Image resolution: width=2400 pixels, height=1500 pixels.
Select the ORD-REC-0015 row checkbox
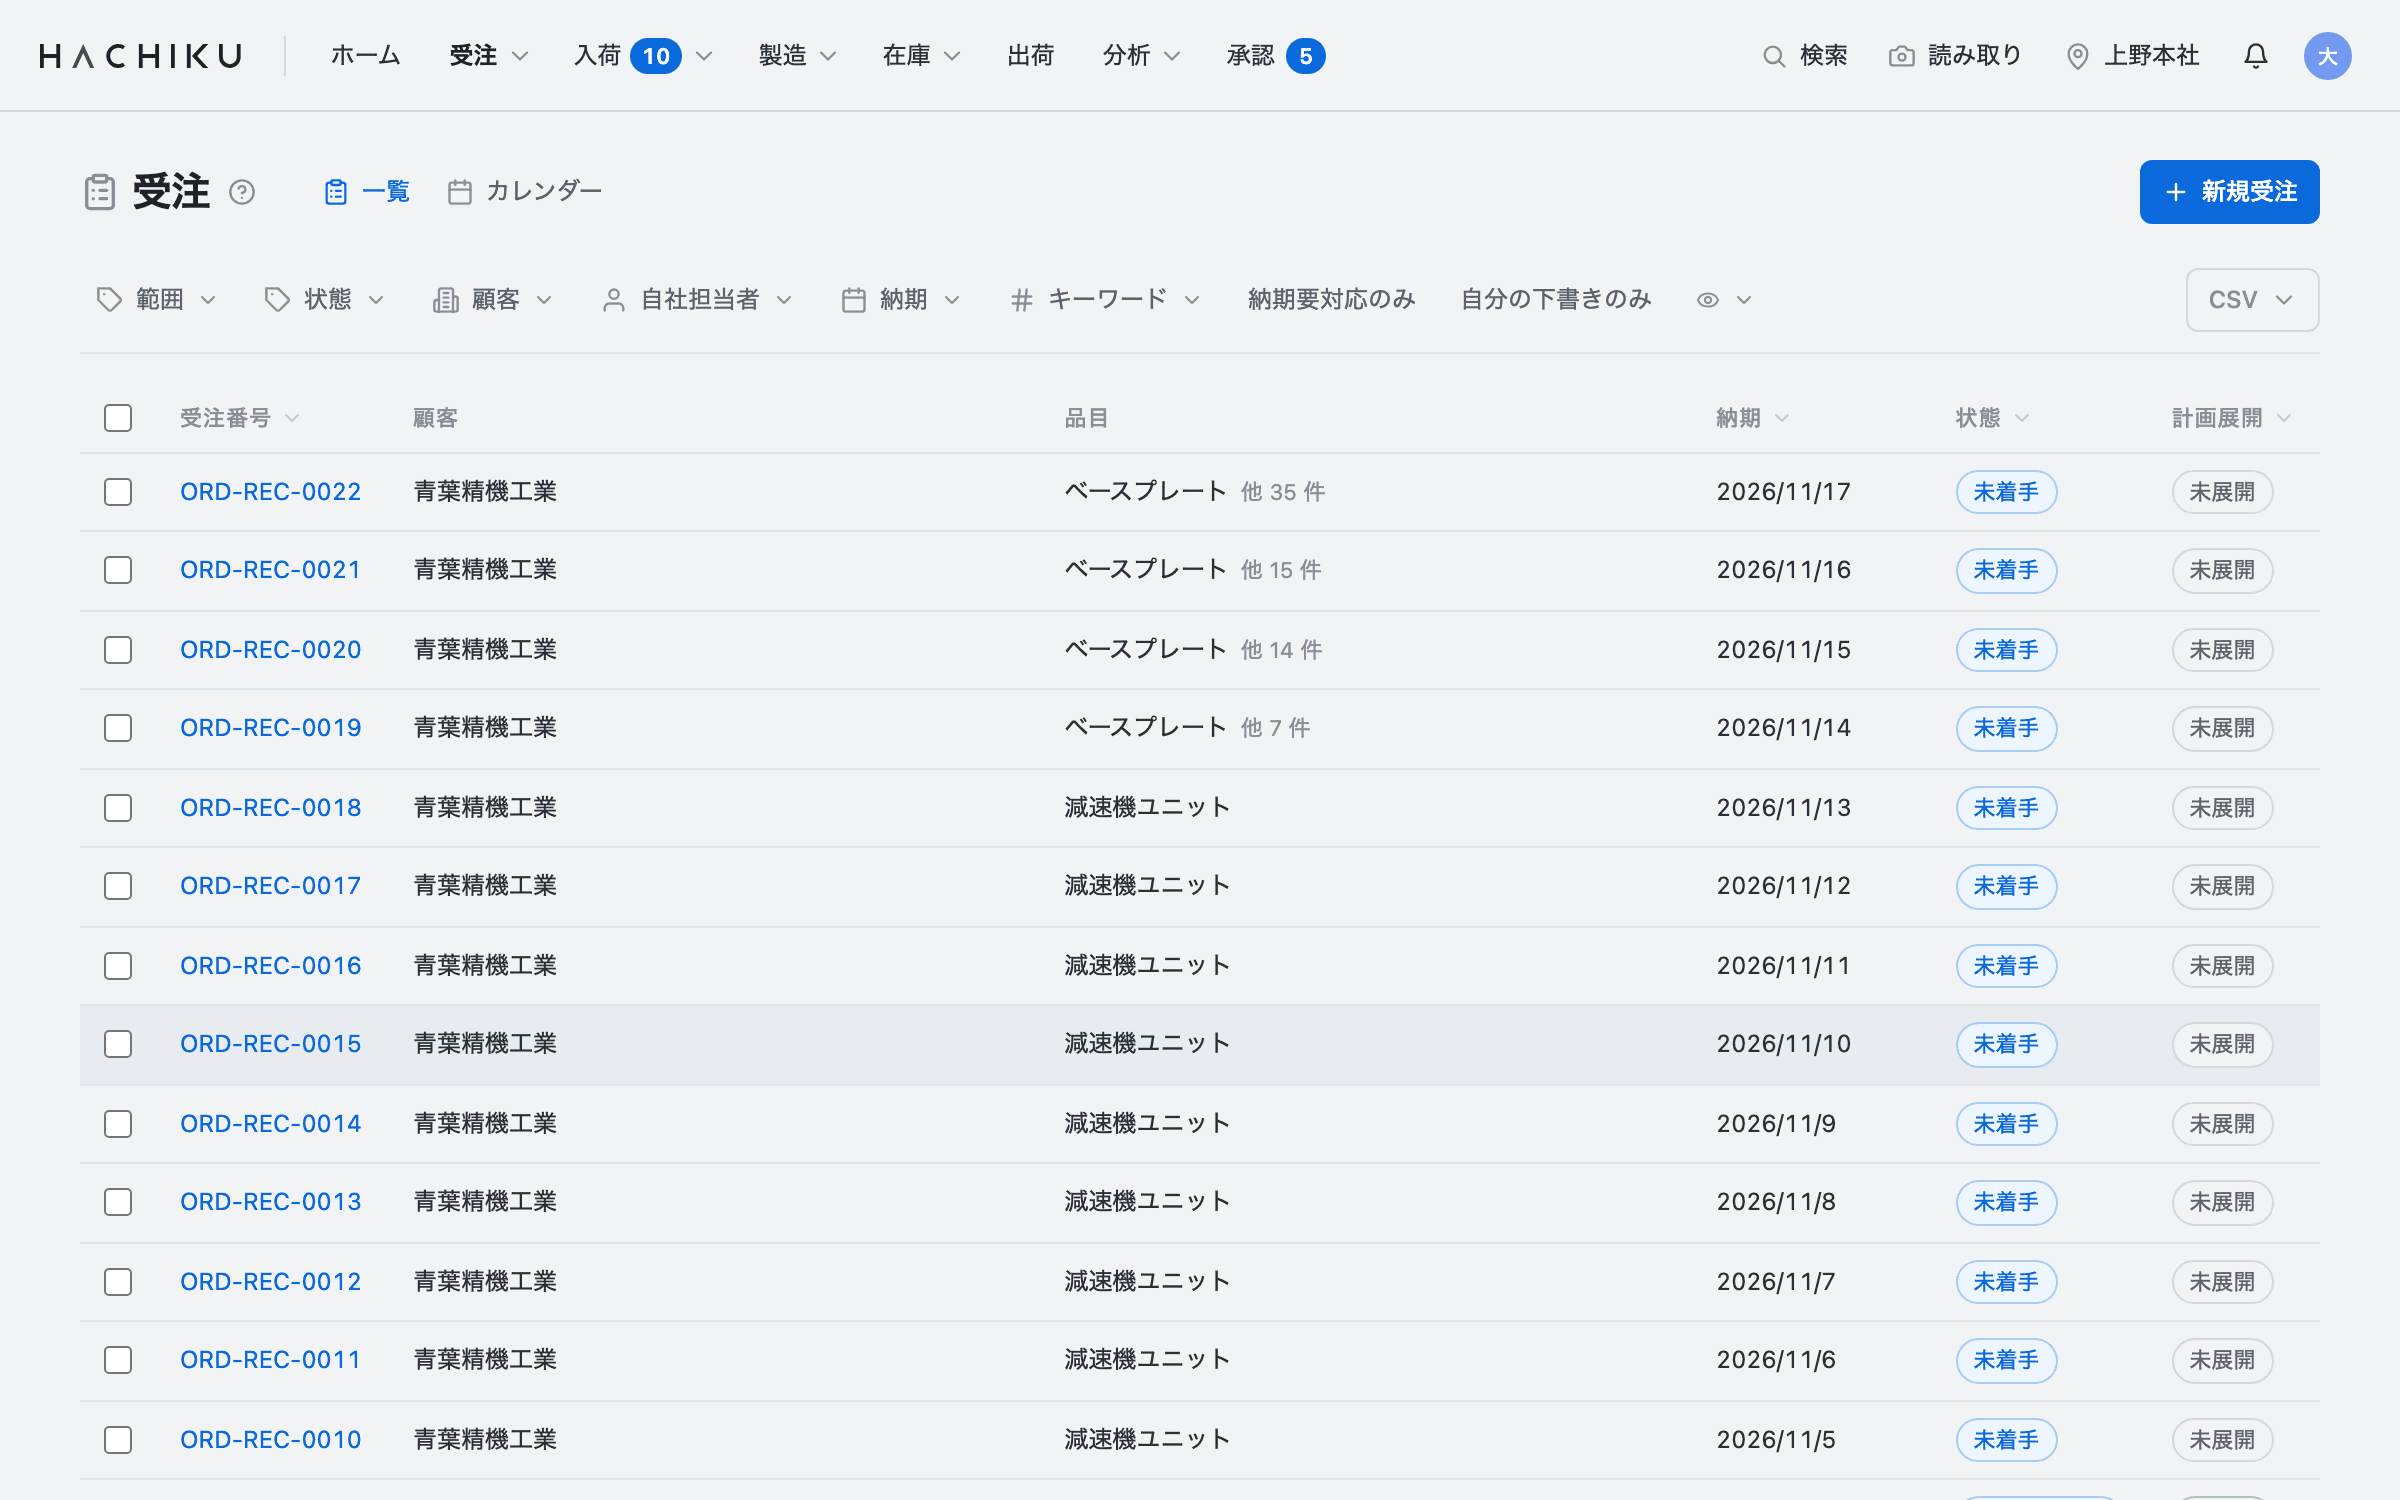coord(118,1044)
